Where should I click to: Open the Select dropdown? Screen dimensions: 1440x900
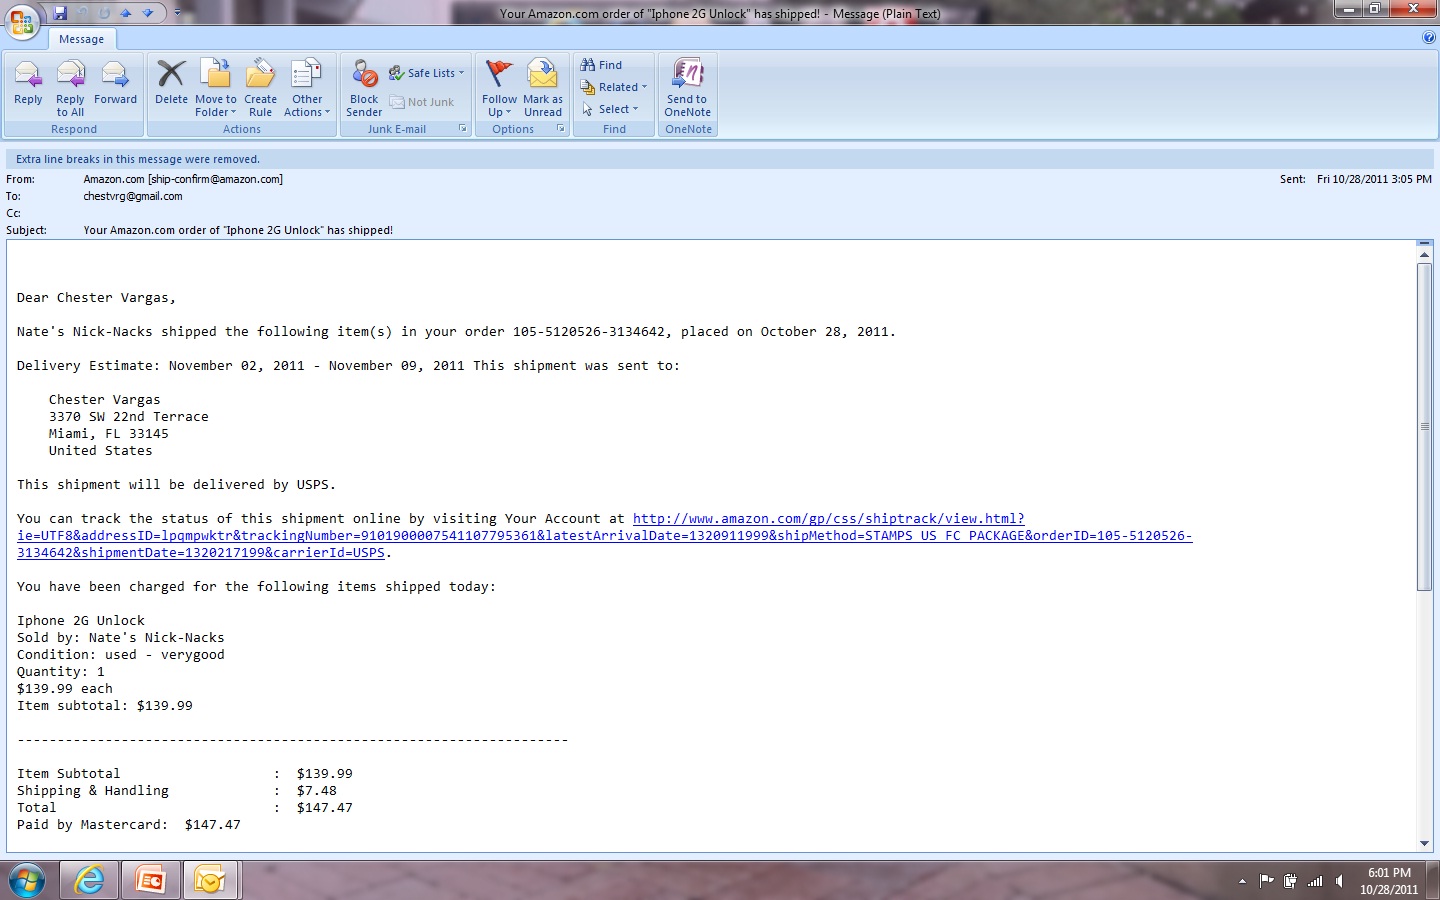pyautogui.click(x=610, y=109)
